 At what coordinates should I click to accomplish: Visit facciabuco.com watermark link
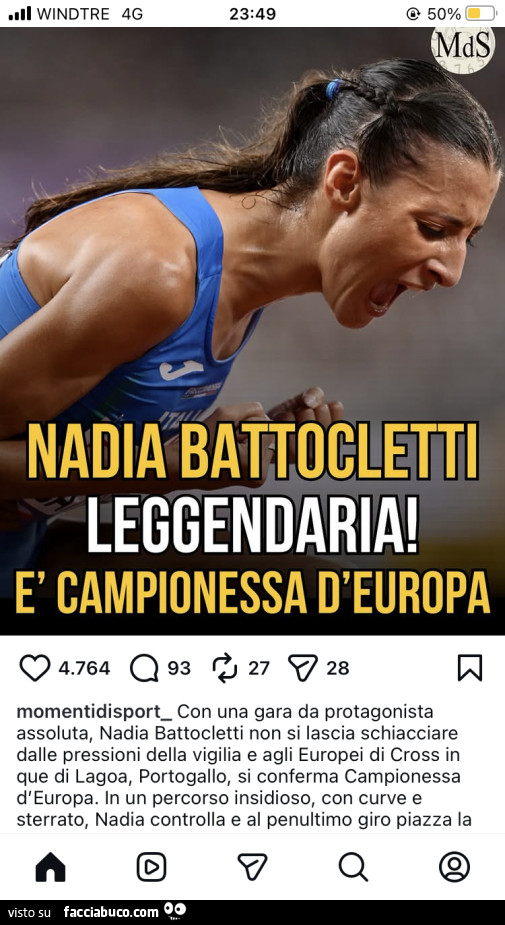coord(111,912)
